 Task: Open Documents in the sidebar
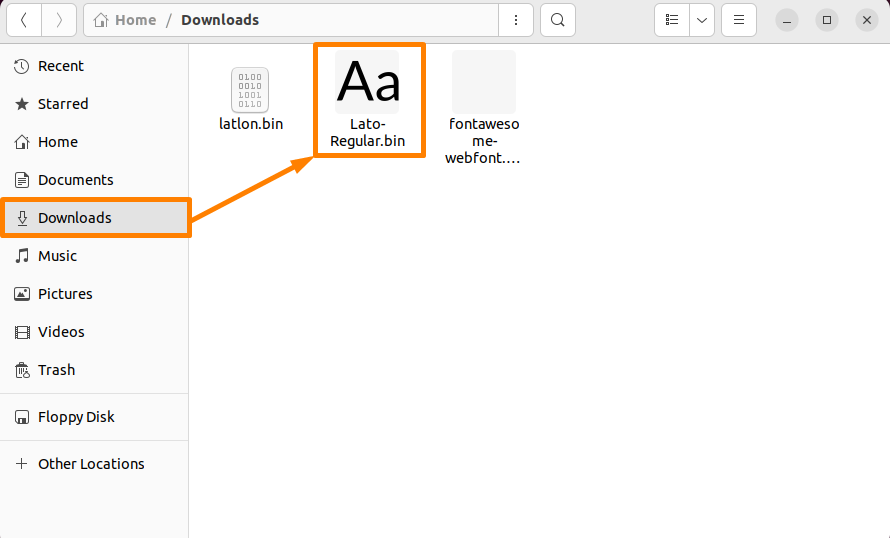94,180
